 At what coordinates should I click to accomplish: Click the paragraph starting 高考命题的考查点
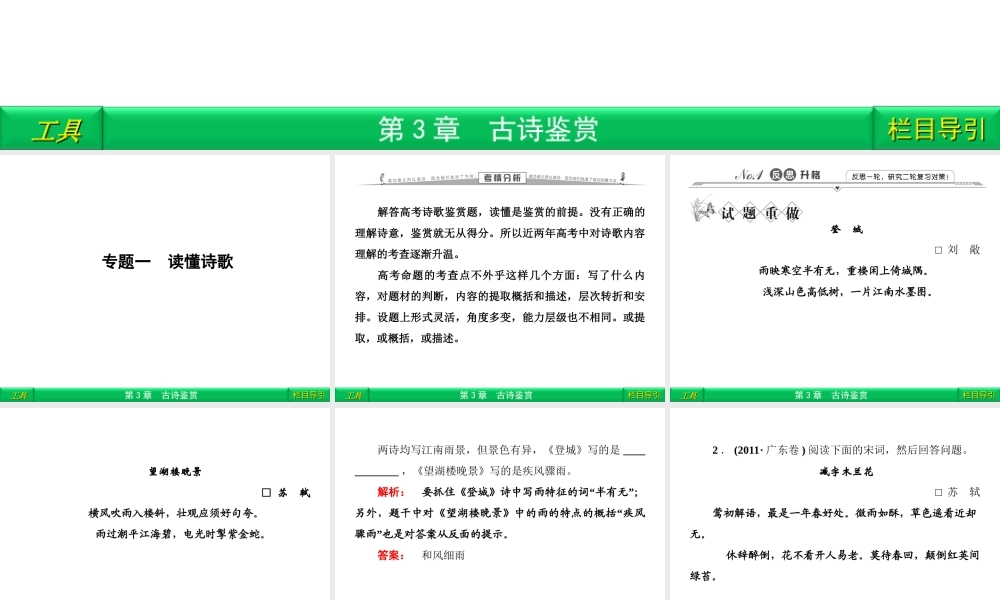[x=500, y=307]
